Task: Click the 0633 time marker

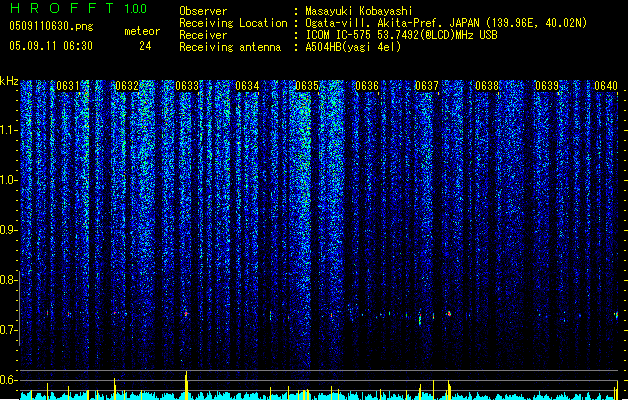Action: (187, 86)
